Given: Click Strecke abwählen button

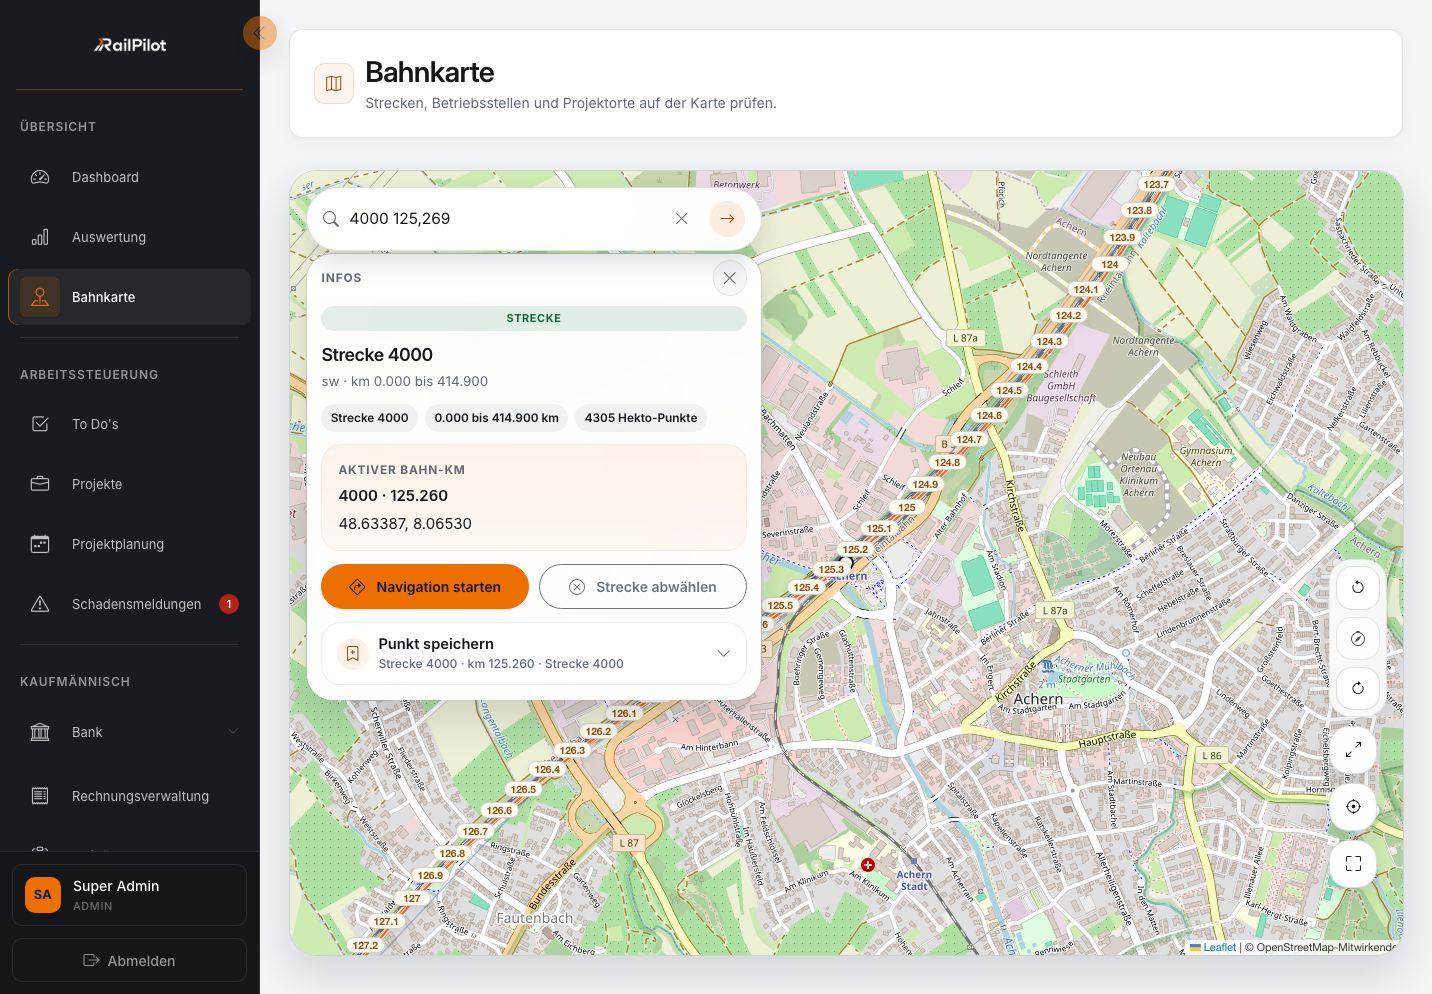Looking at the screenshot, I should [x=643, y=587].
